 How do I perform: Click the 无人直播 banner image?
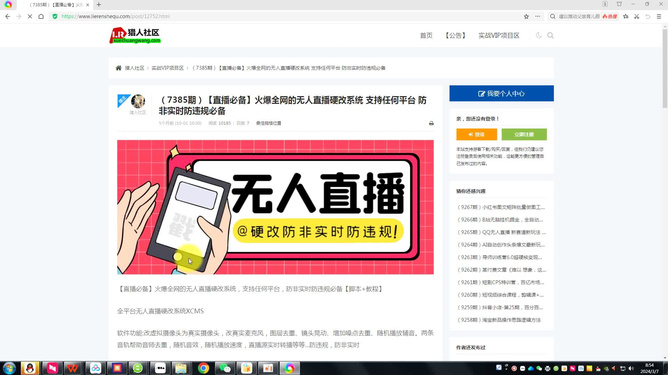click(275, 207)
